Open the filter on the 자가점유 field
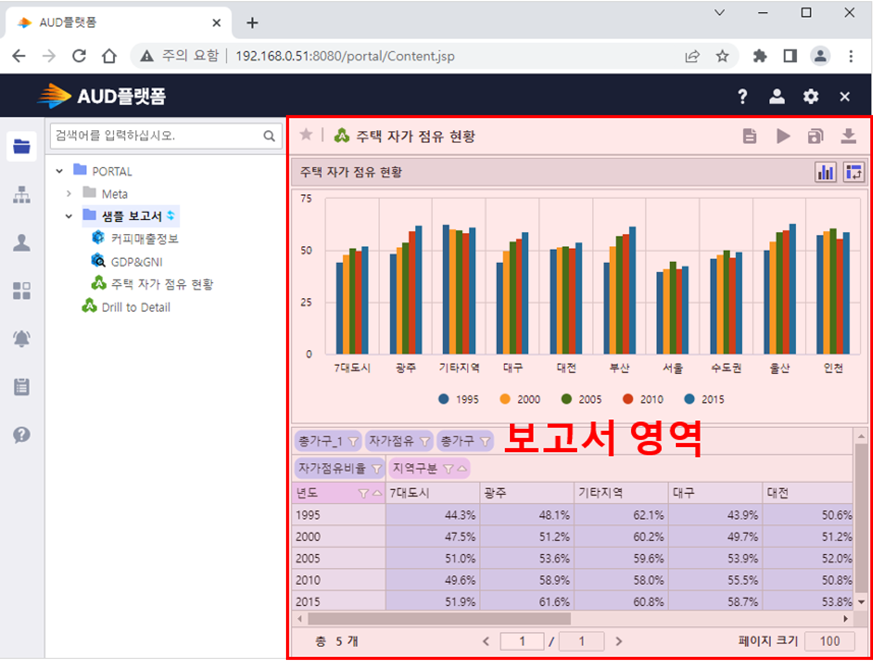The height and width of the screenshot is (664, 873). tap(424, 441)
